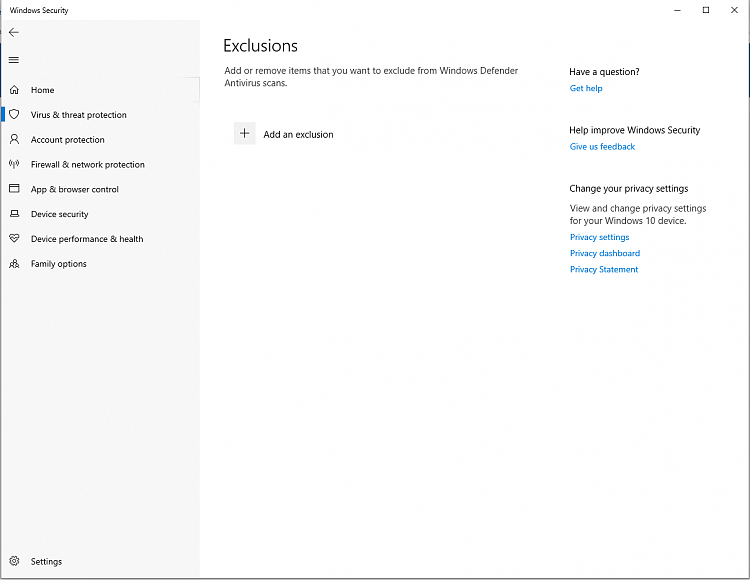
Task: Open the Privacy dashboard link
Action: click(605, 253)
